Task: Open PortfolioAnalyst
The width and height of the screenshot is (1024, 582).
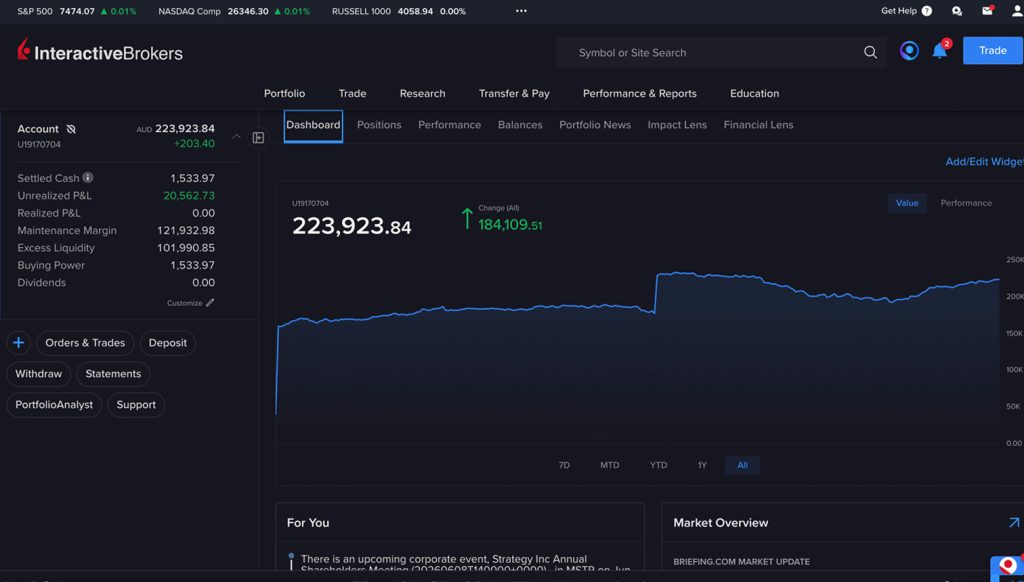Action: click(54, 404)
